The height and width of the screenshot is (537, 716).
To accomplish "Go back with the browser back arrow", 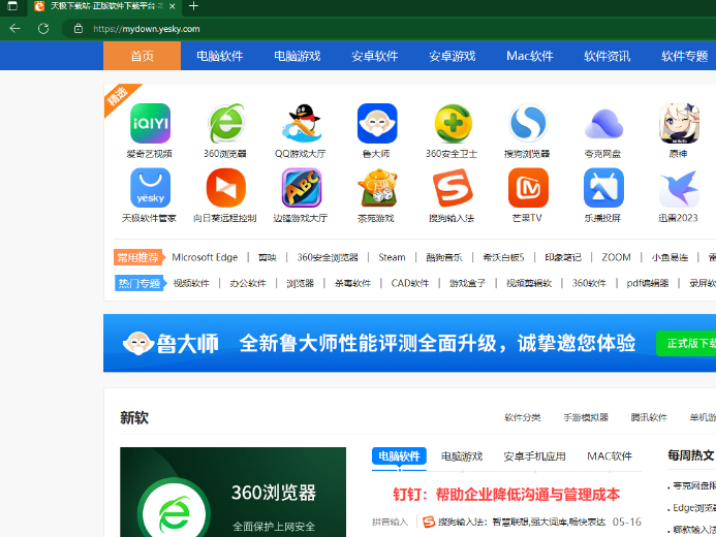I will 15,29.
